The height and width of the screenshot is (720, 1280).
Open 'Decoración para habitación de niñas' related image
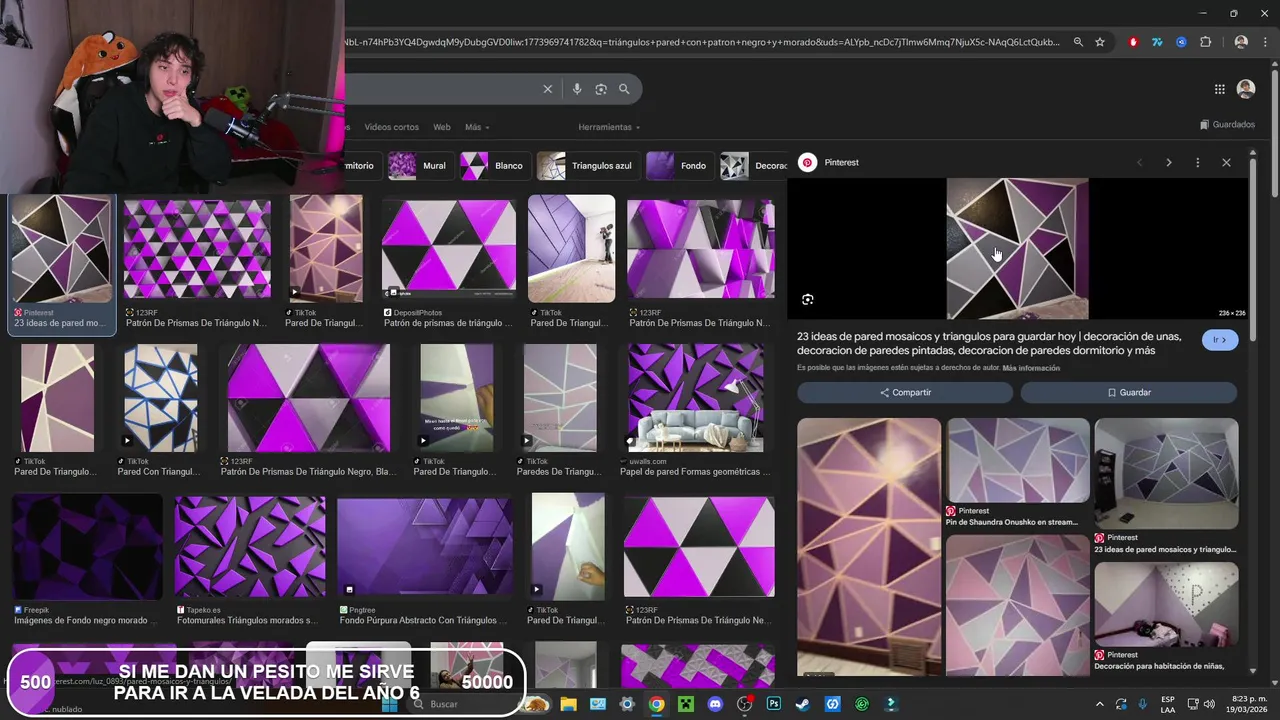pyautogui.click(x=1166, y=616)
